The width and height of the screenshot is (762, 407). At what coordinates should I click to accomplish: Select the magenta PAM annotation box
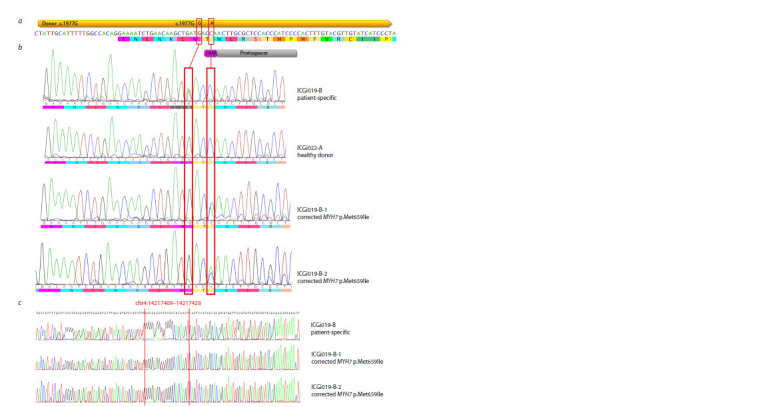210,53
